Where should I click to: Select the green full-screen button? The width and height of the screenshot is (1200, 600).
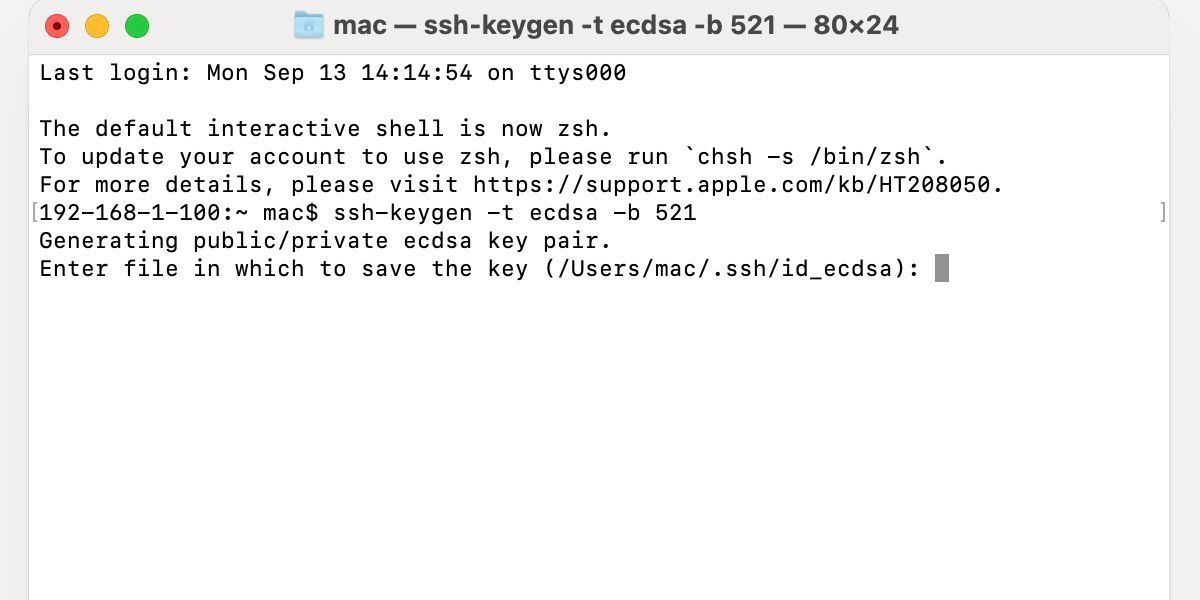pyautogui.click(x=137, y=25)
